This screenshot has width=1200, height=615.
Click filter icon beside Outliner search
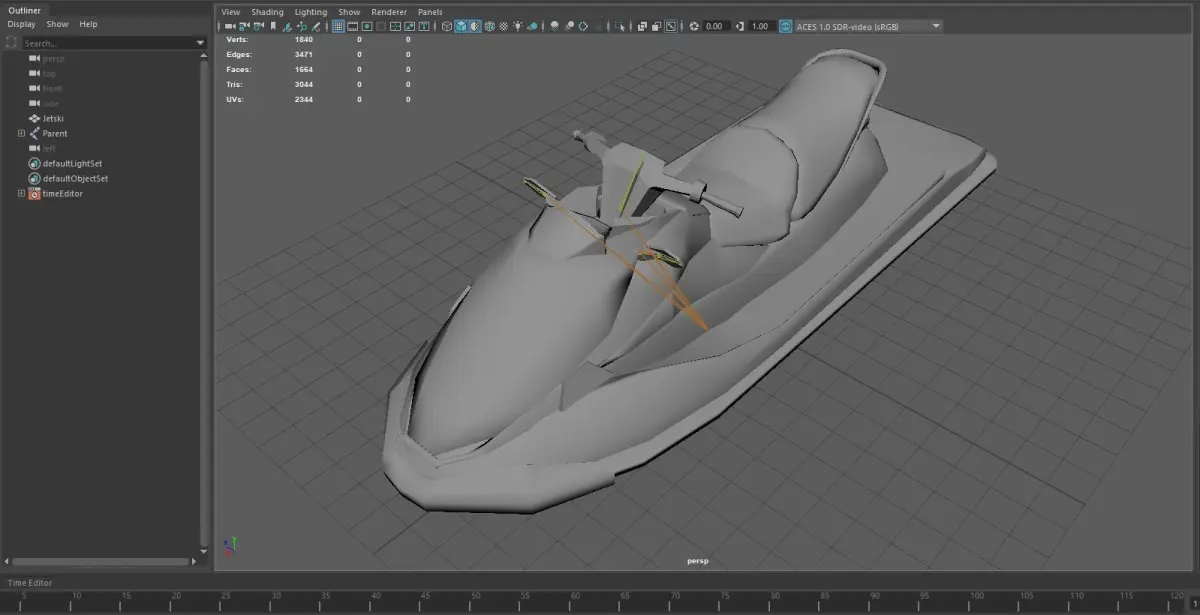[x=12, y=43]
